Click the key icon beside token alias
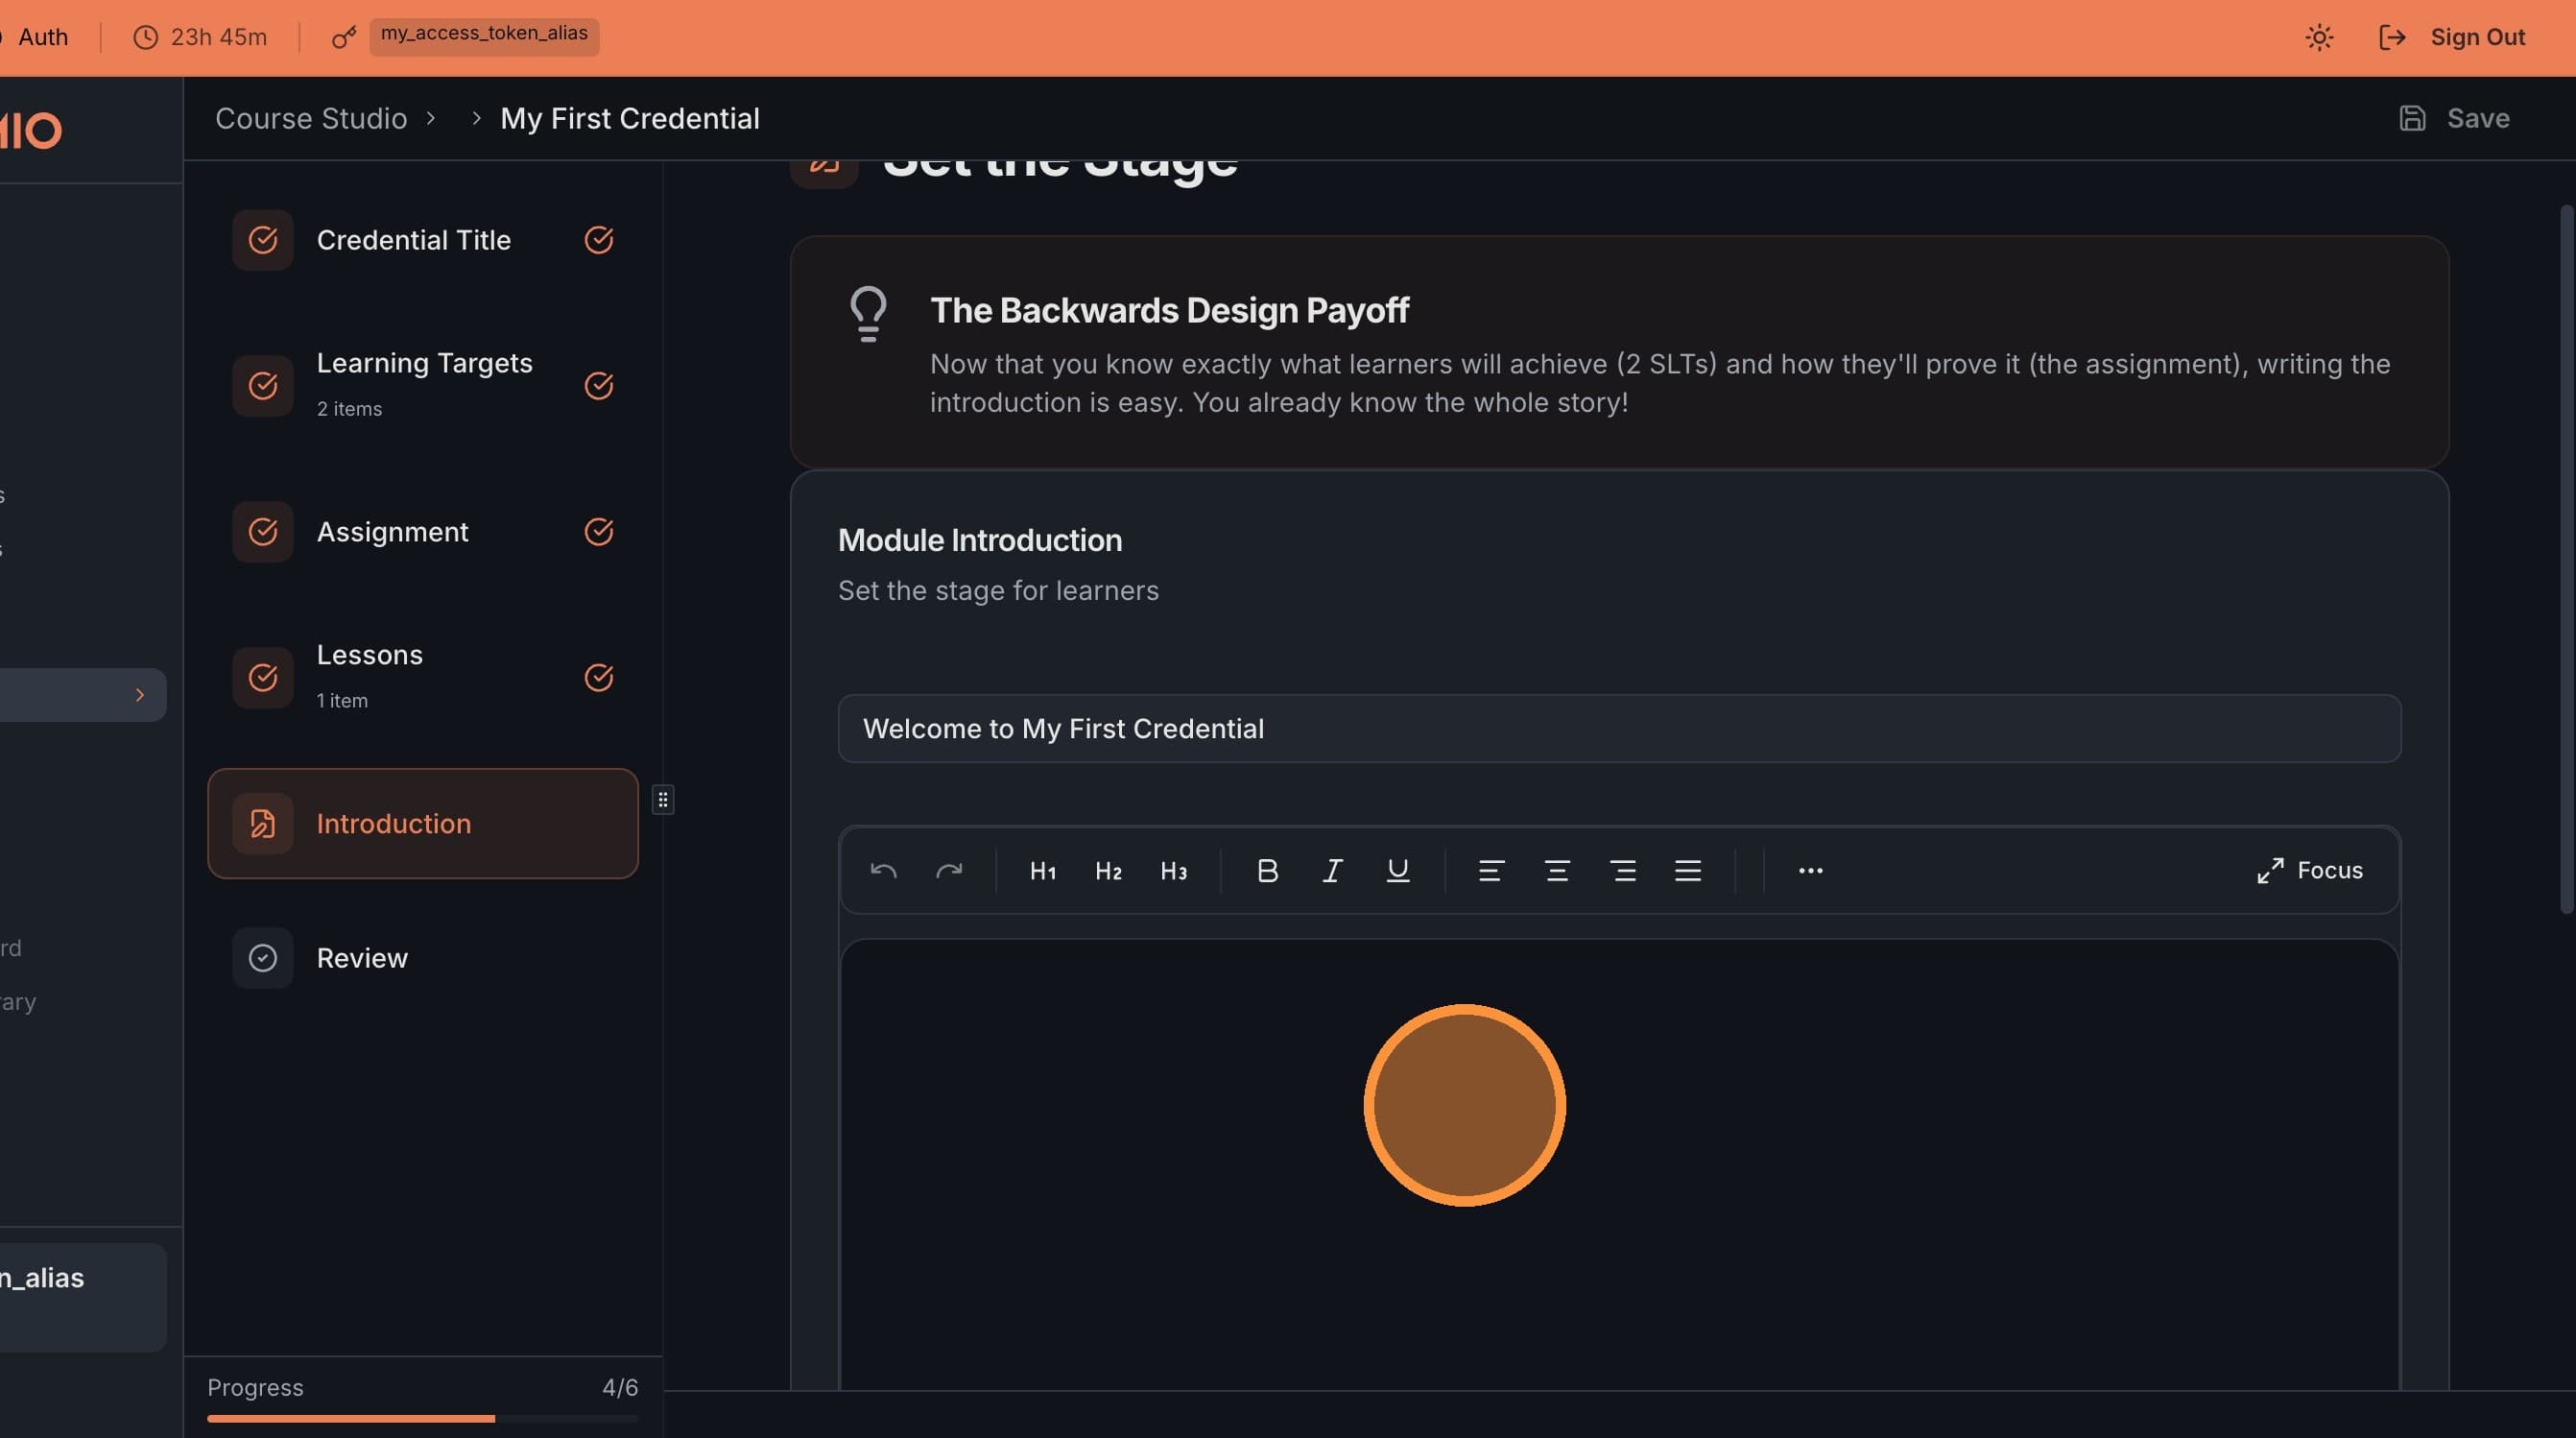 [x=344, y=38]
